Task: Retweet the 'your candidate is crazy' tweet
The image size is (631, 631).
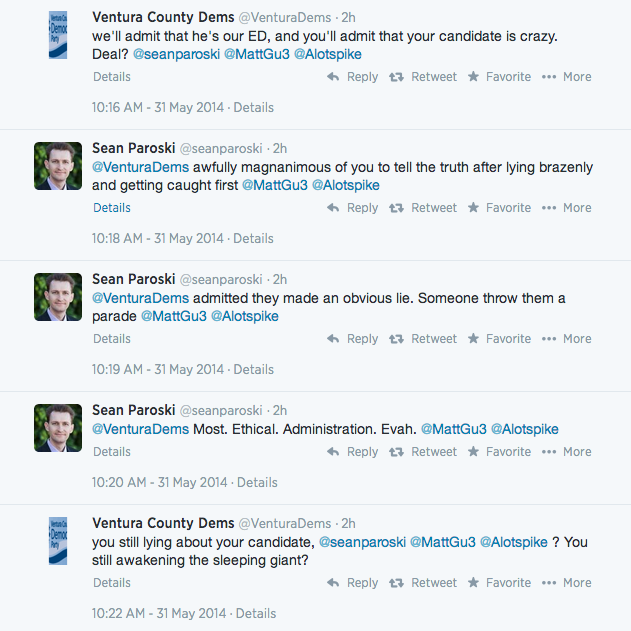Action: click(x=423, y=77)
